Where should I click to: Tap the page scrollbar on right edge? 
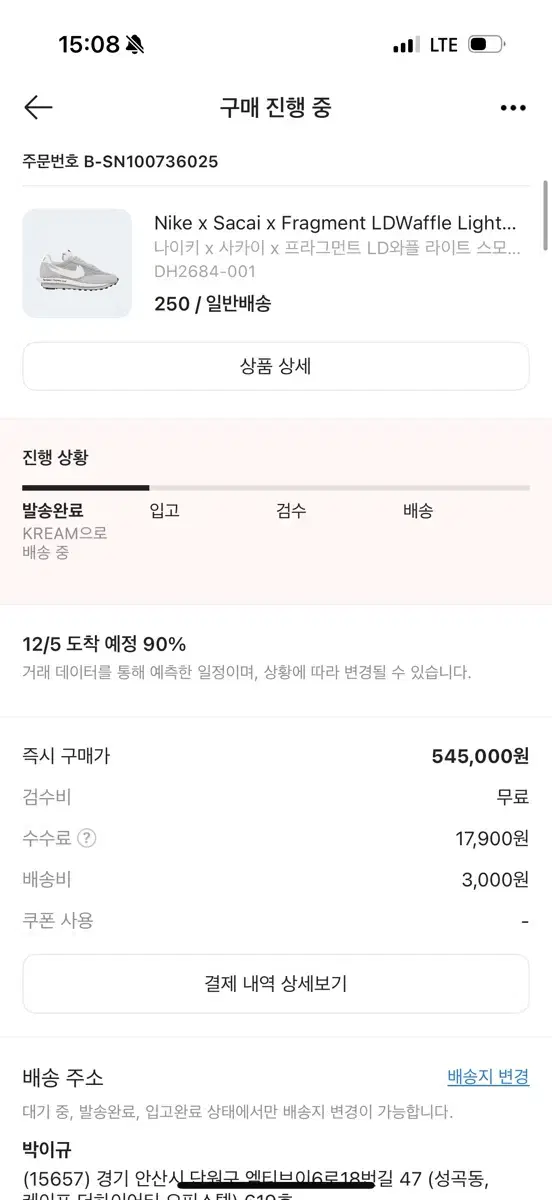(545, 215)
